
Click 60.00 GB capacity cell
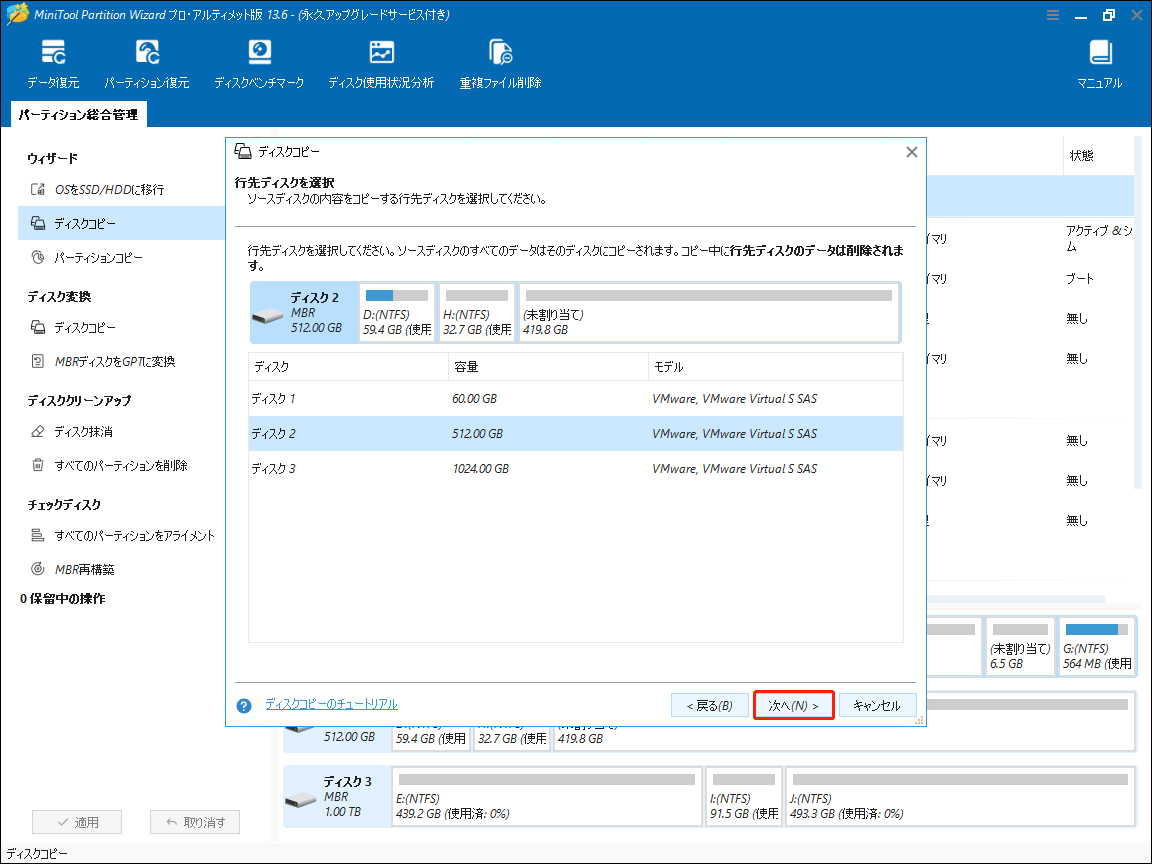point(475,399)
